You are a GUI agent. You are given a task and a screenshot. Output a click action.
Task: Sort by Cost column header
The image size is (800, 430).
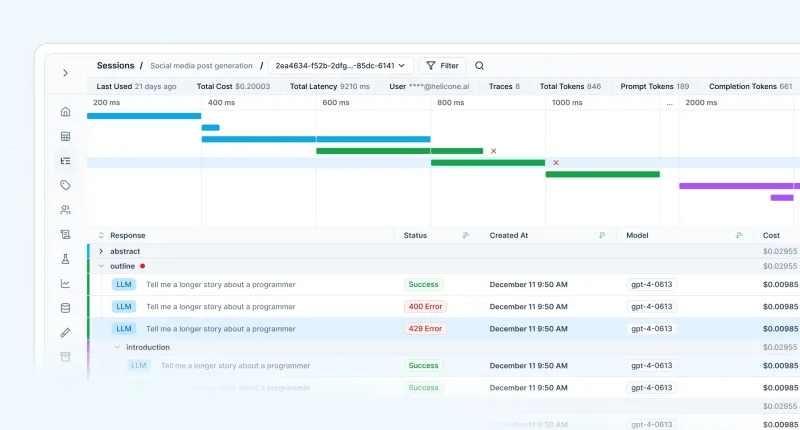tap(771, 235)
